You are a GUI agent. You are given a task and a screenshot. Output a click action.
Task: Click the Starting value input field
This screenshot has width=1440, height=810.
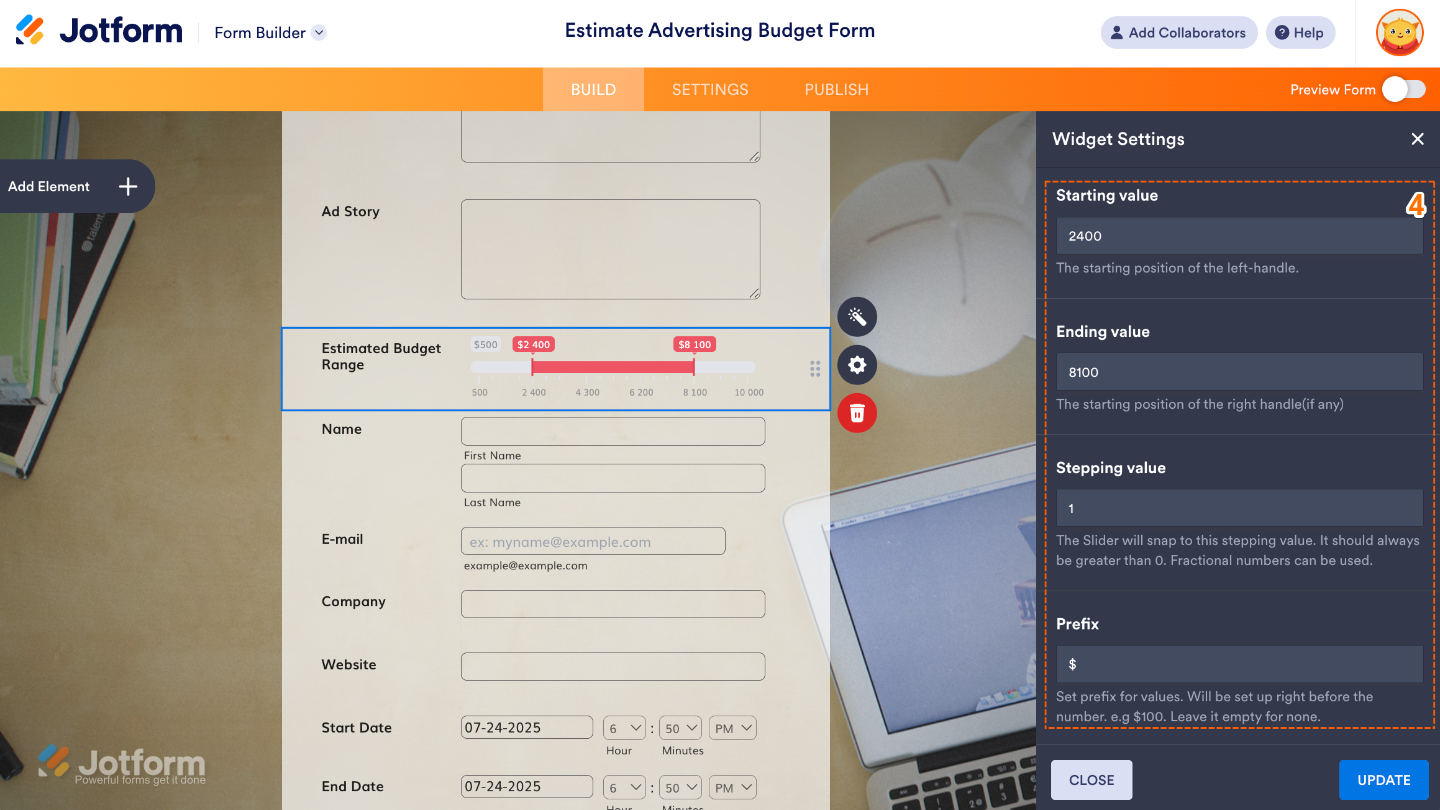pos(1239,235)
